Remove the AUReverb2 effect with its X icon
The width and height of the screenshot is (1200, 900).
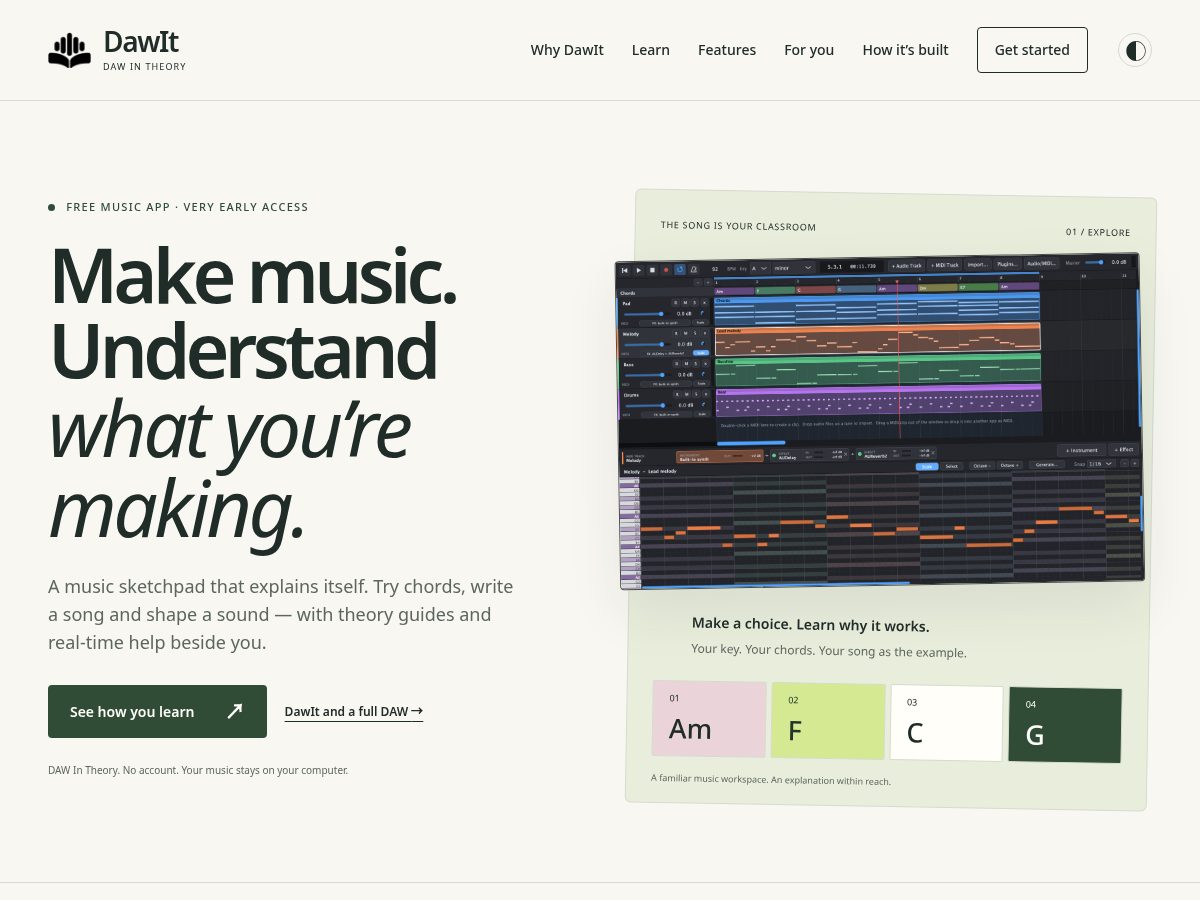coord(933,452)
